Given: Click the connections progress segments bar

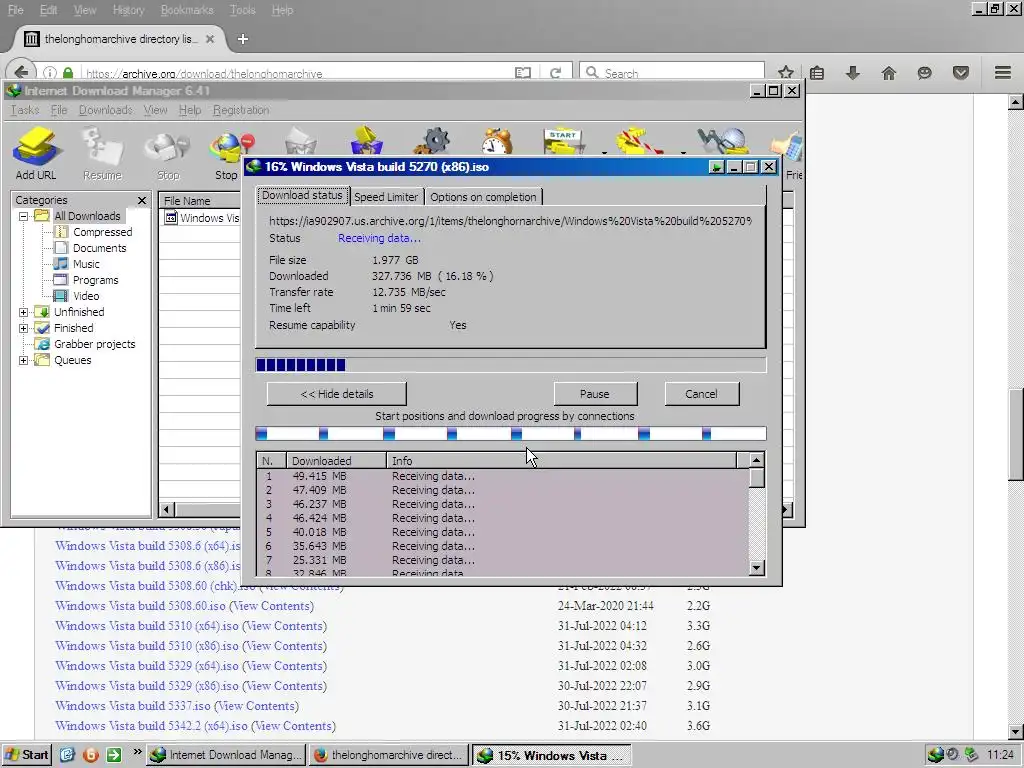Looking at the screenshot, I should tap(511, 434).
